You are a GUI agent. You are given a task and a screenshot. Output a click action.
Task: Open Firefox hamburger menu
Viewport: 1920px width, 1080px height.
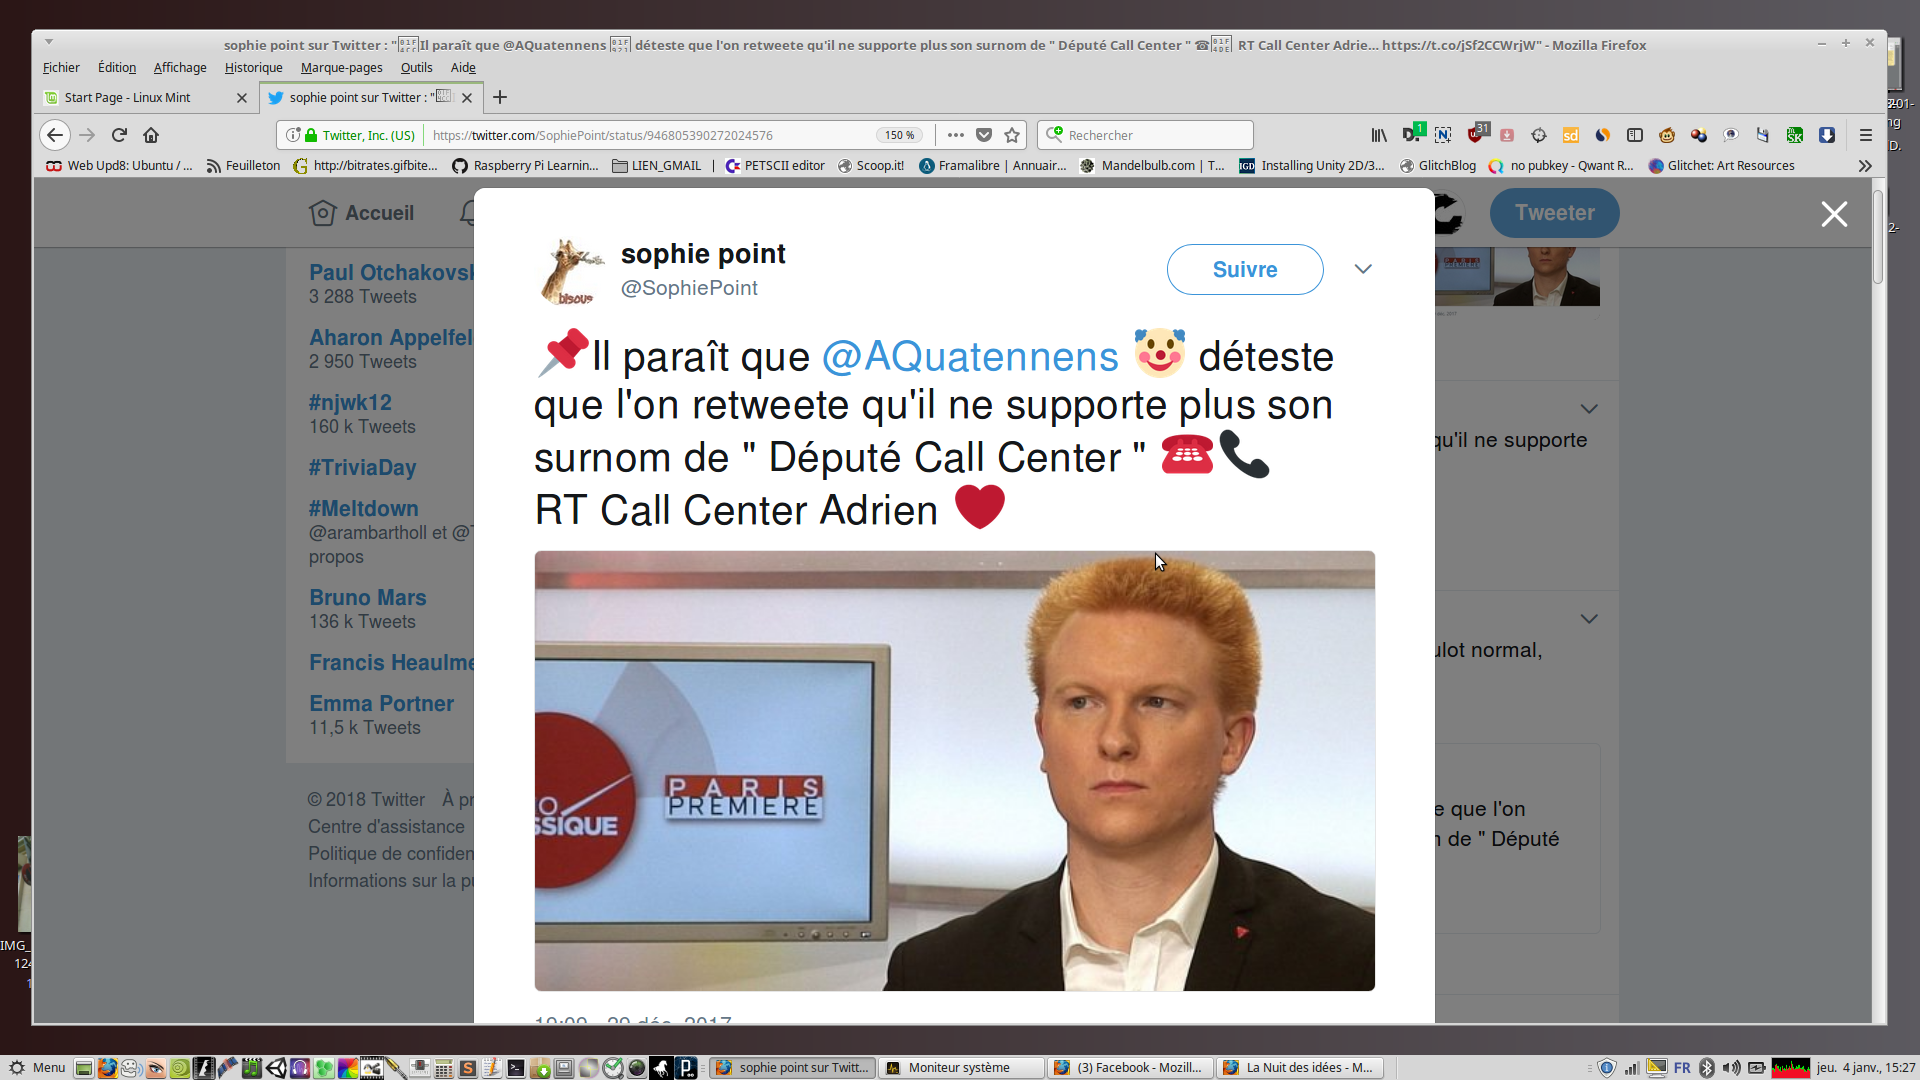[x=1865, y=135]
